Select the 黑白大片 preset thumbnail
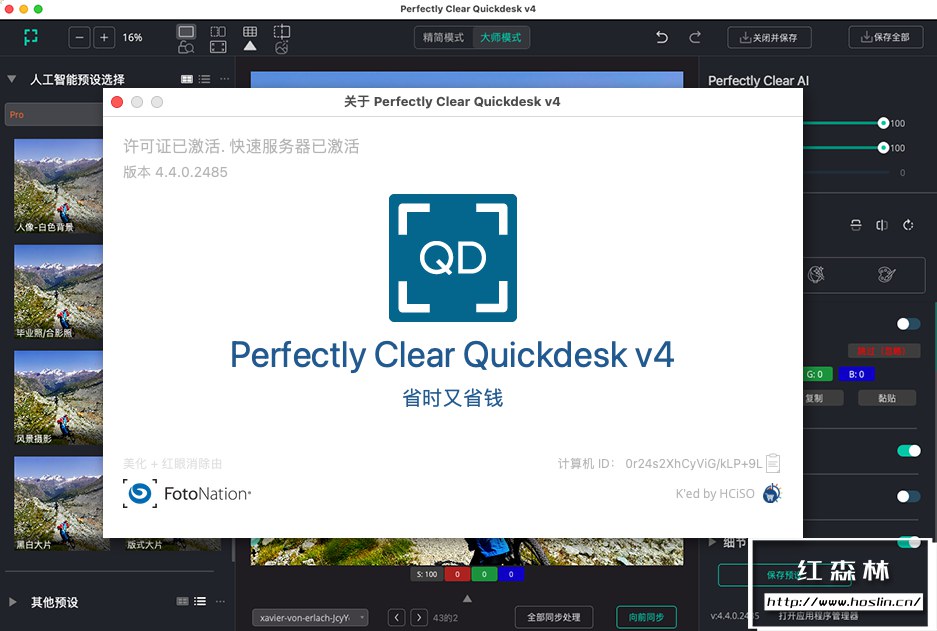 coord(59,504)
